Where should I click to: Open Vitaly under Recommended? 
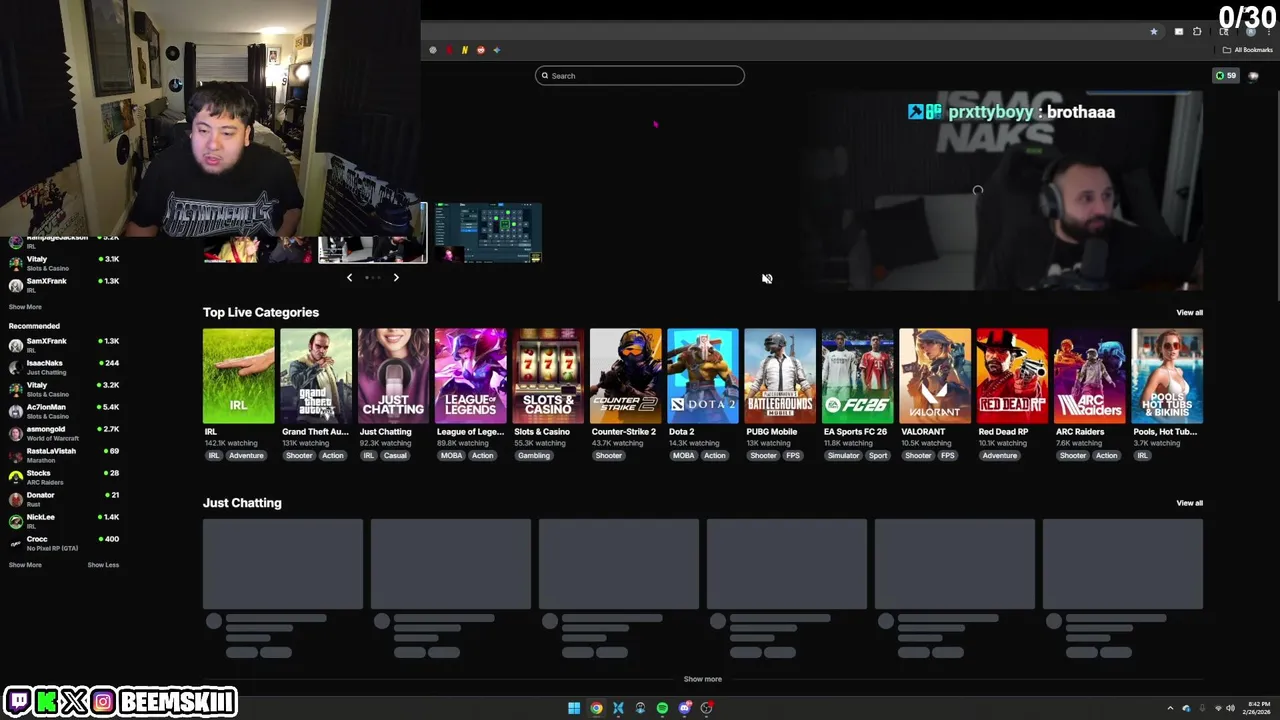click(x=64, y=389)
